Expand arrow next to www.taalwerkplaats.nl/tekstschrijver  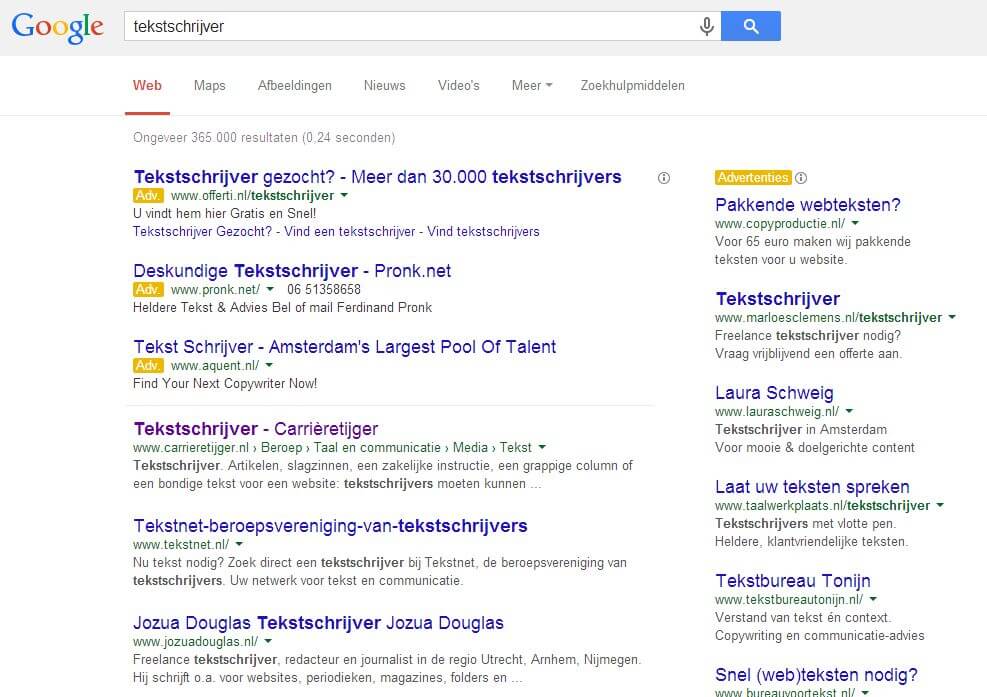click(x=940, y=505)
